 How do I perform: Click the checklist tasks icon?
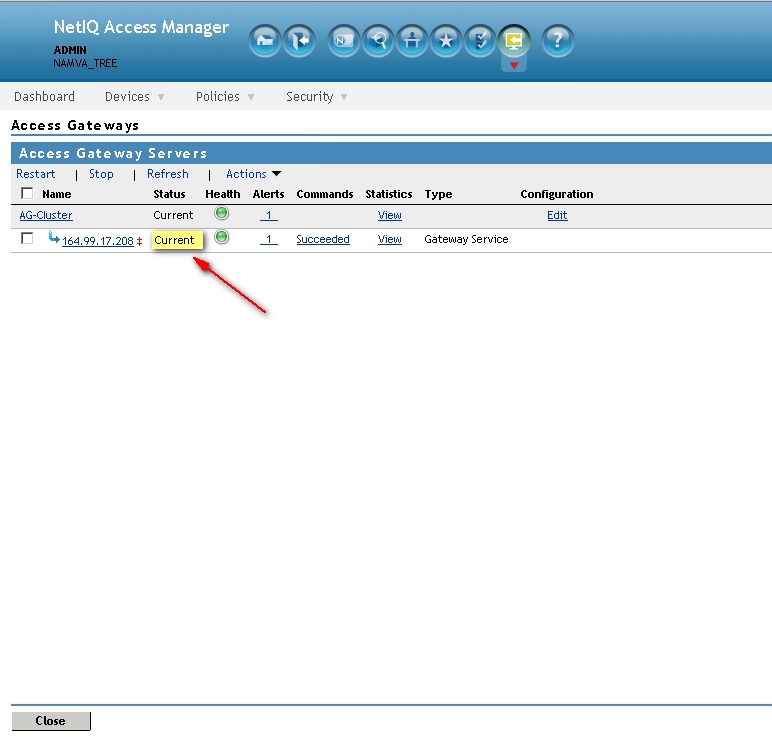[x=480, y=41]
